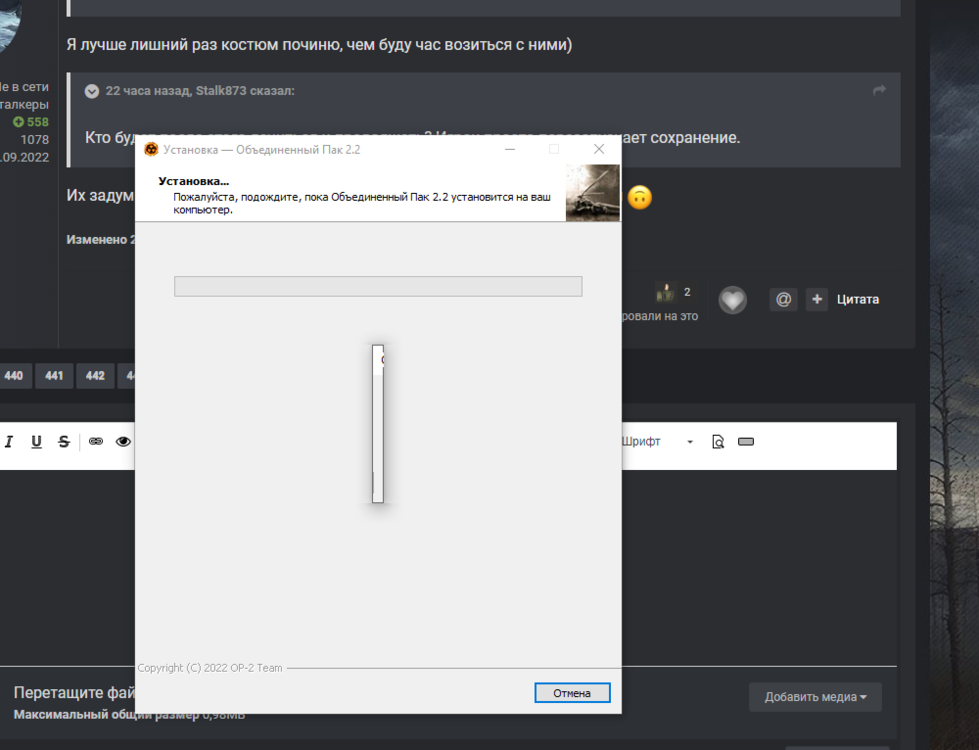Click the installer progress bar
The image size is (979, 750).
click(378, 286)
